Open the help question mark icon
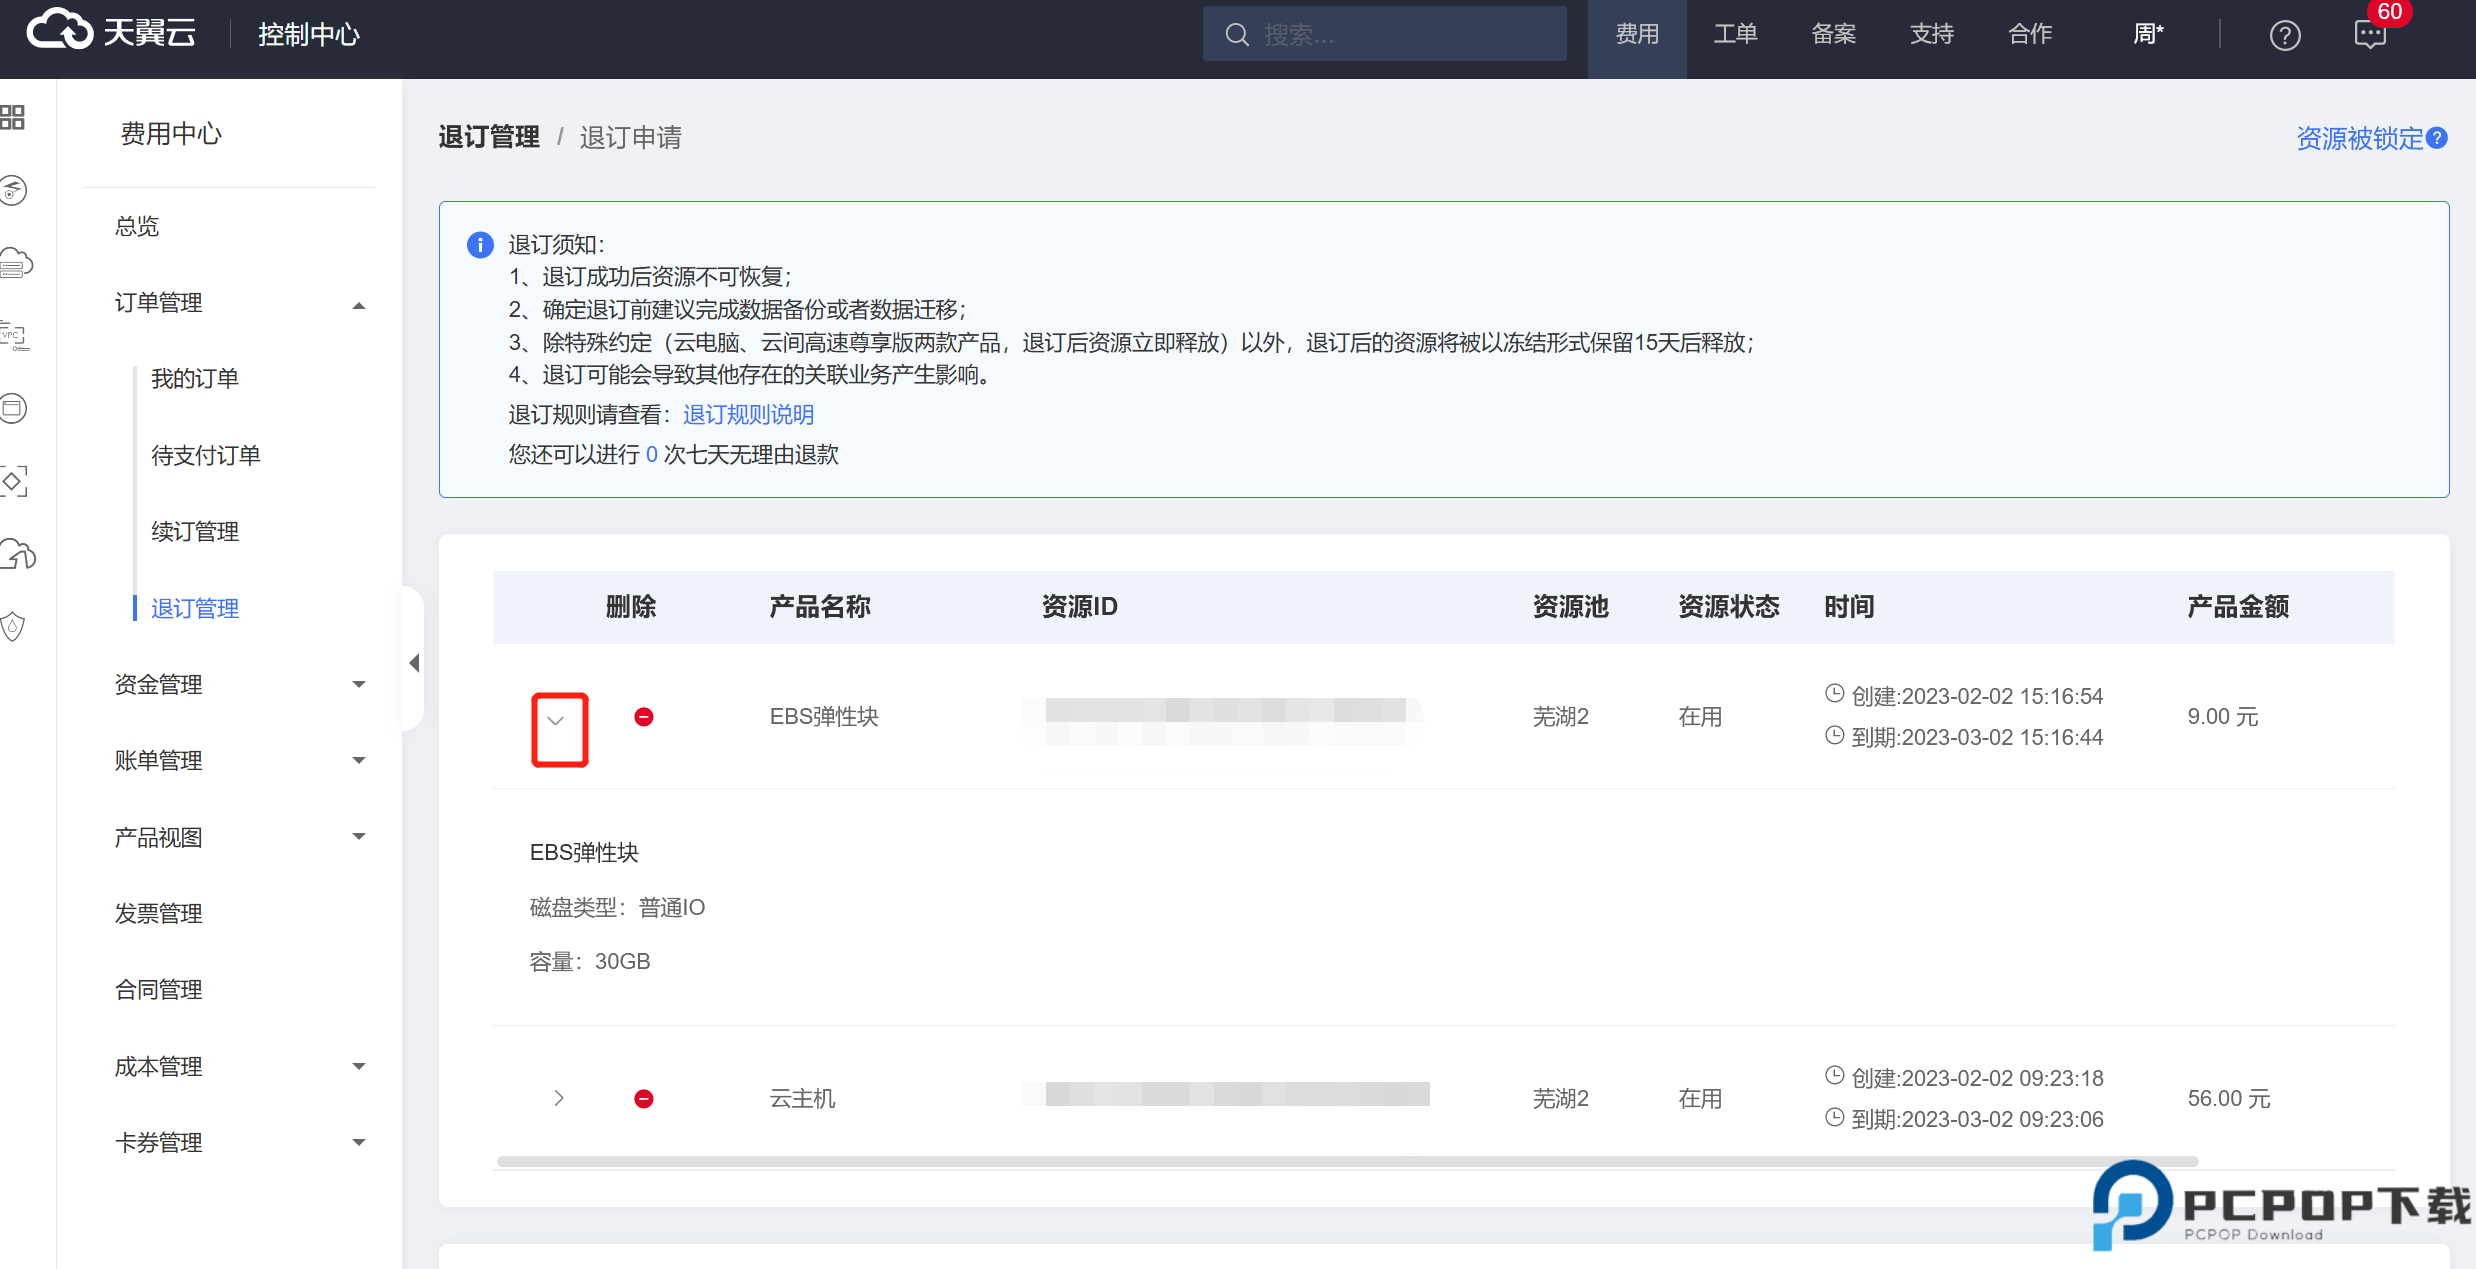Viewport: 2476px width, 1269px height. pyautogui.click(x=2285, y=34)
